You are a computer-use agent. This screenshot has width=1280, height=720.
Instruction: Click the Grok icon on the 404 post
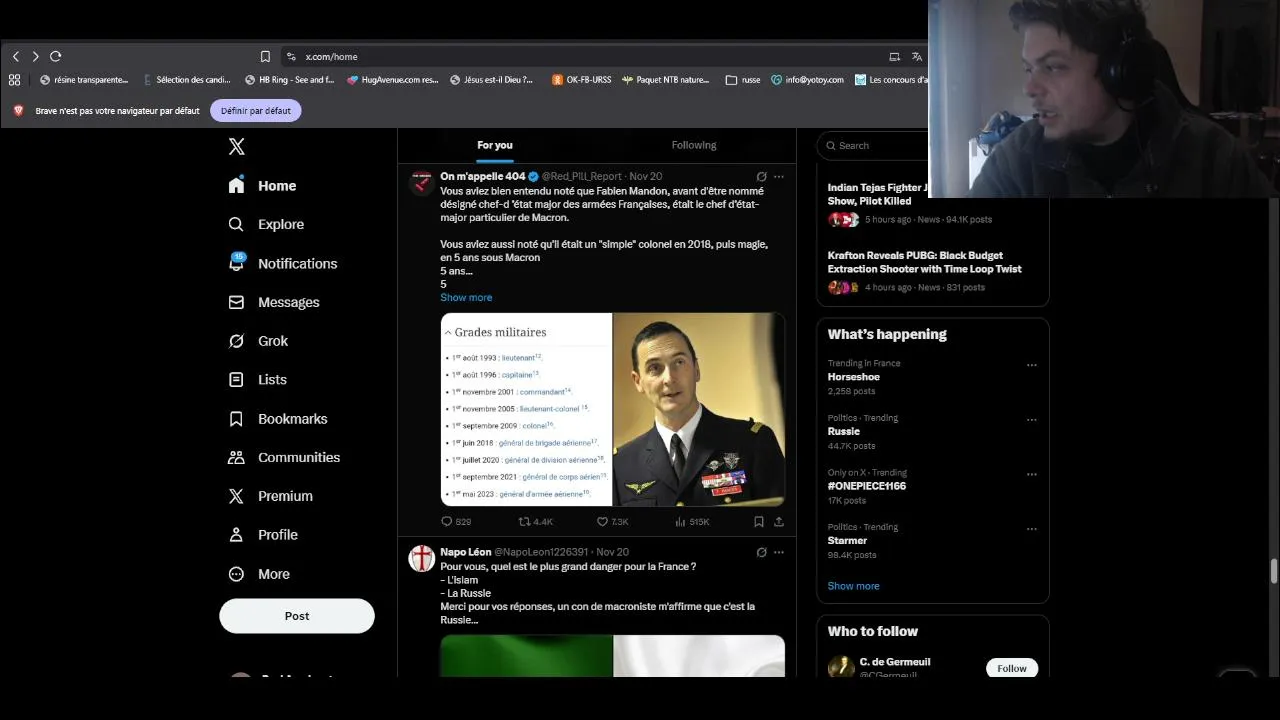761,177
